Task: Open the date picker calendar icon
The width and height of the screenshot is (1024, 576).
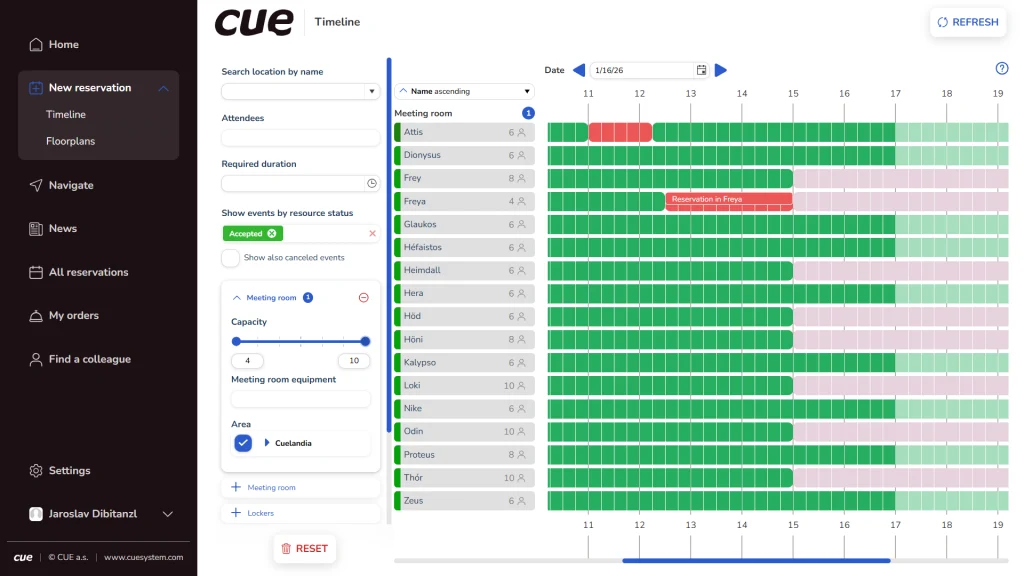Action: (x=701, y=70)
